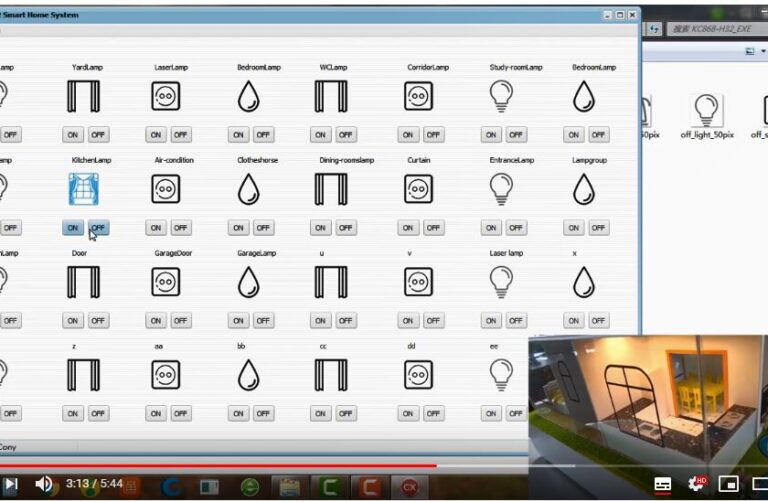Select the EntranceLamp bulb icon

tap(501, 189)
